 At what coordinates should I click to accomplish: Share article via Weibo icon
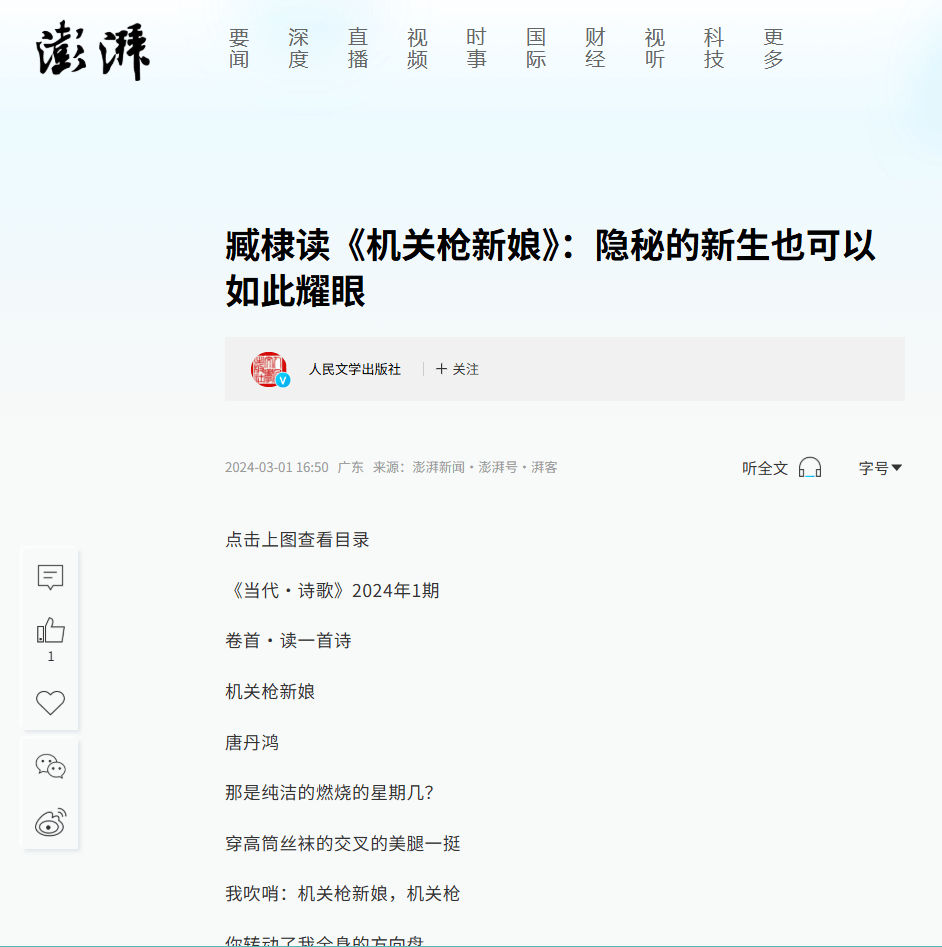[50, 822]
